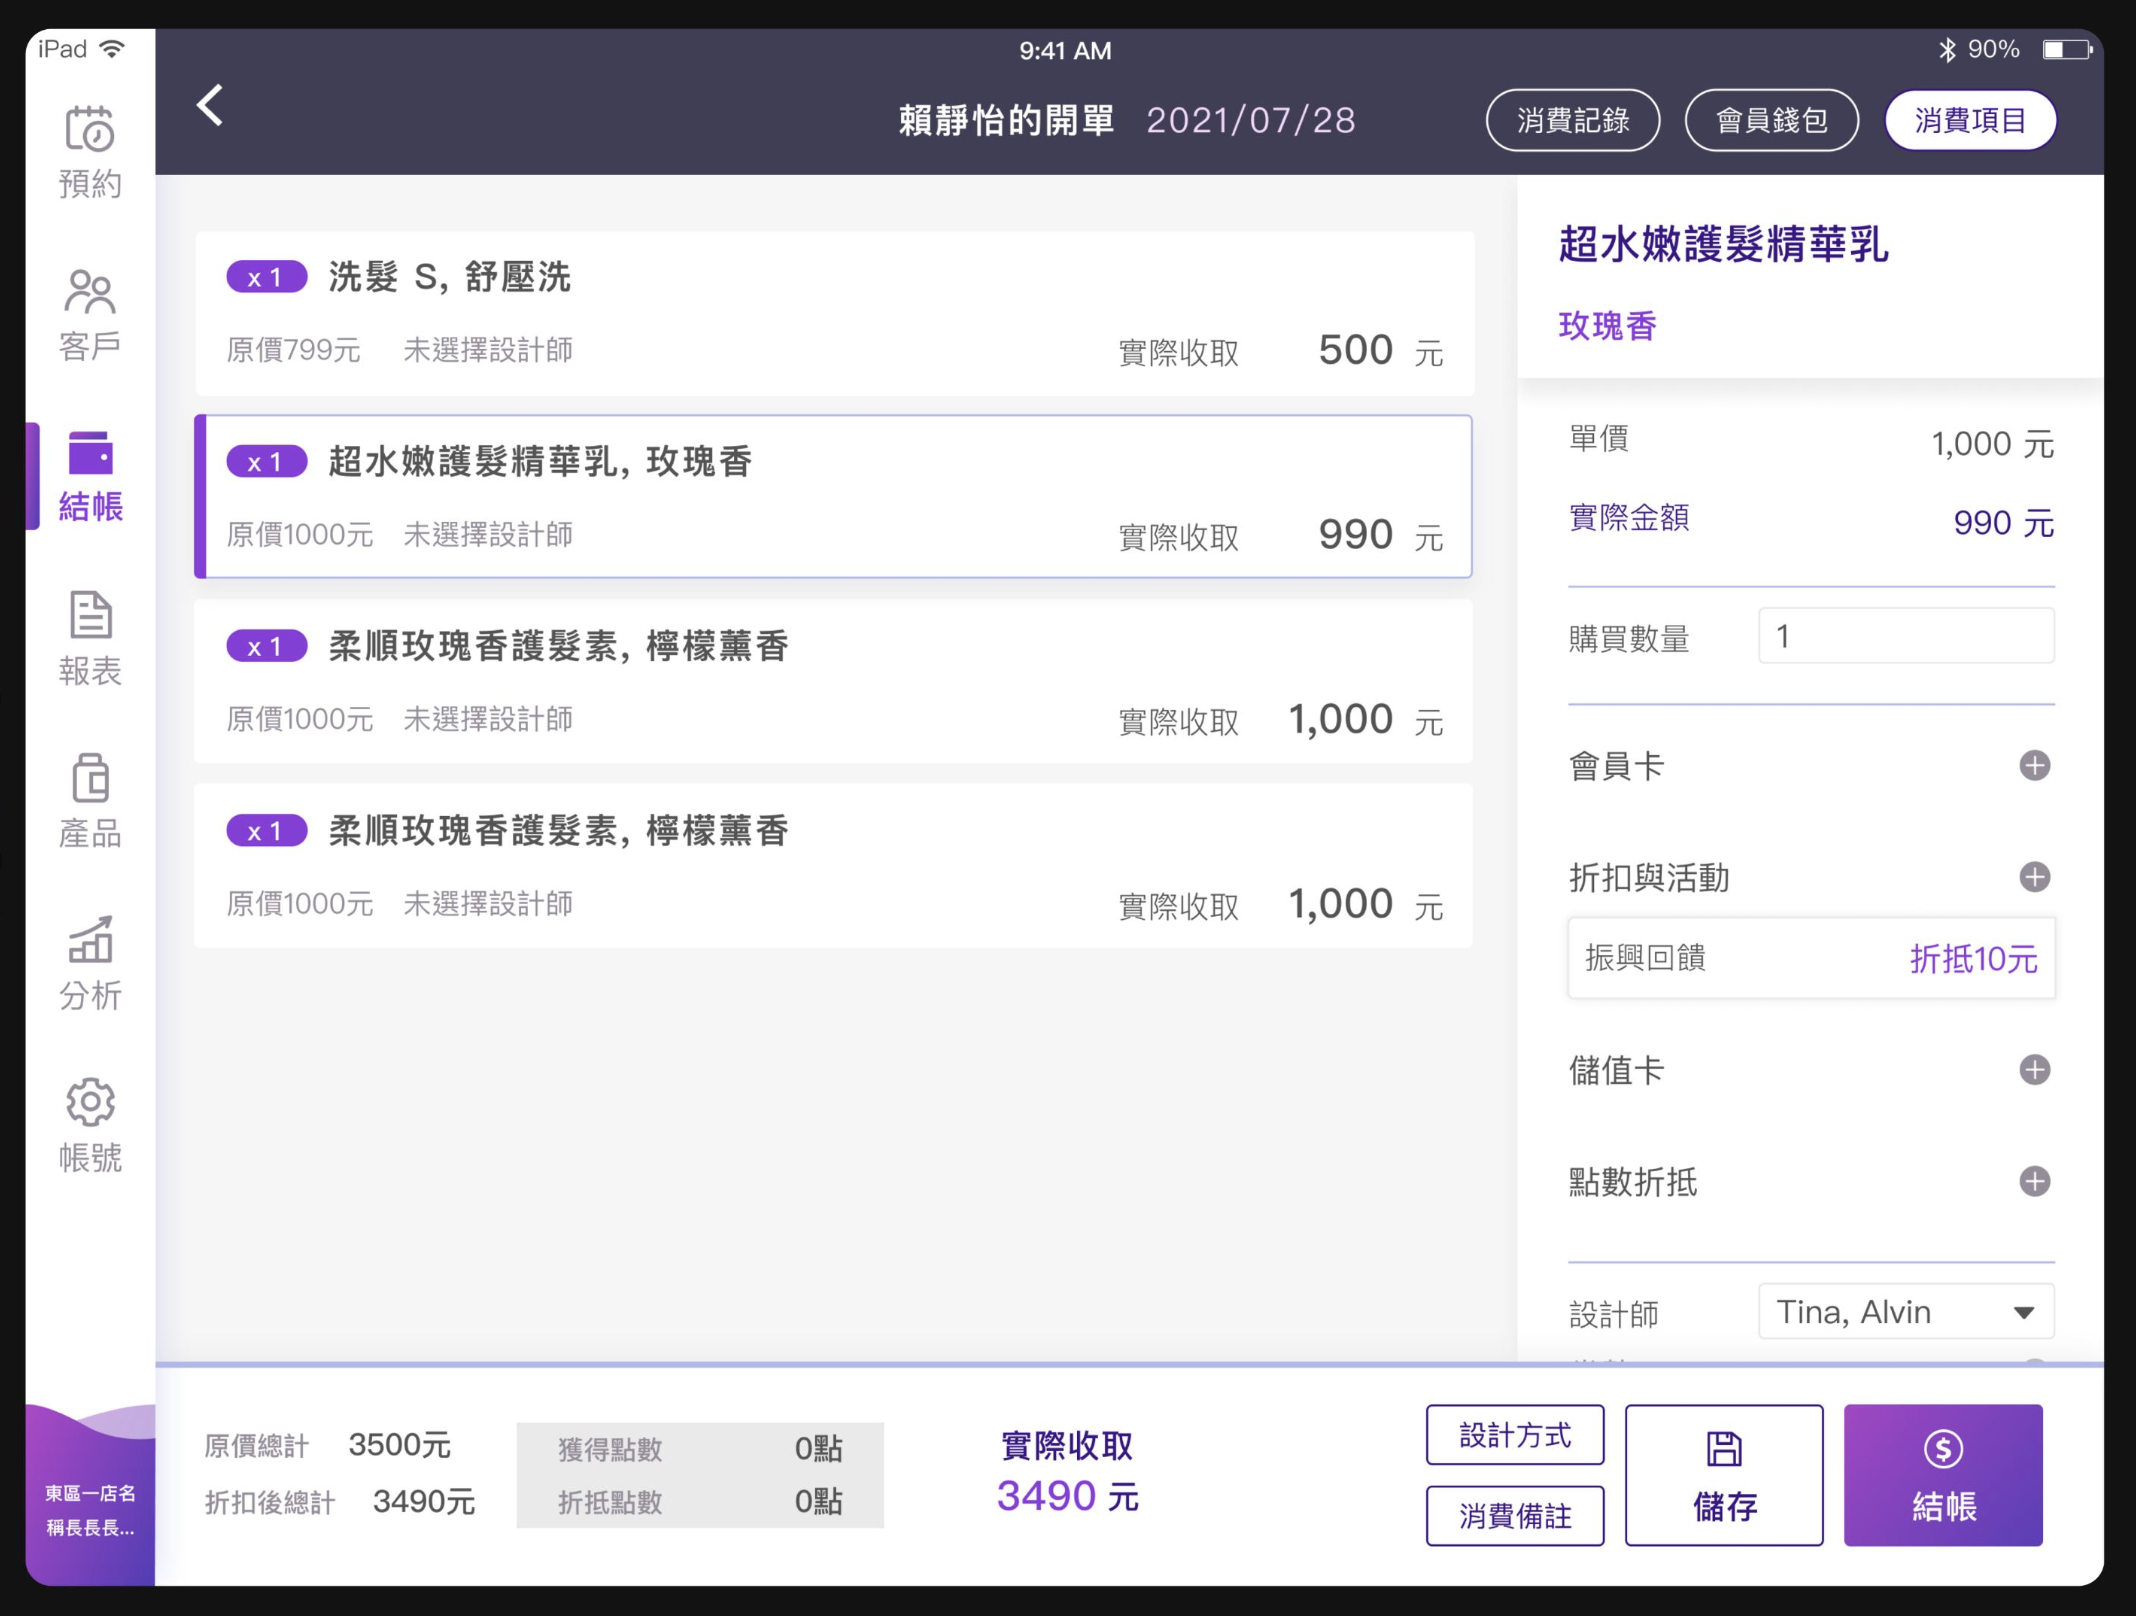Viewport: 2136px width, 1616px height.
Task: Open the 設計師 designer dropdown
Action: coord(1903,1311)
